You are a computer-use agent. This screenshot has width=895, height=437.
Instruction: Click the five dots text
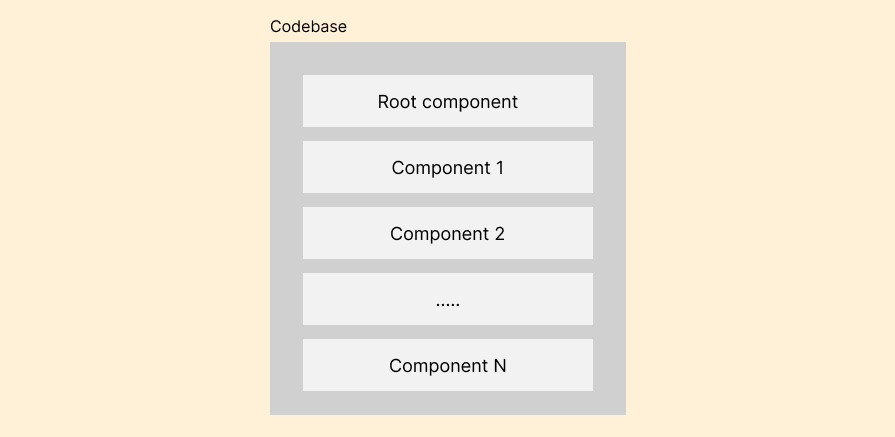[x=448, y=305]
